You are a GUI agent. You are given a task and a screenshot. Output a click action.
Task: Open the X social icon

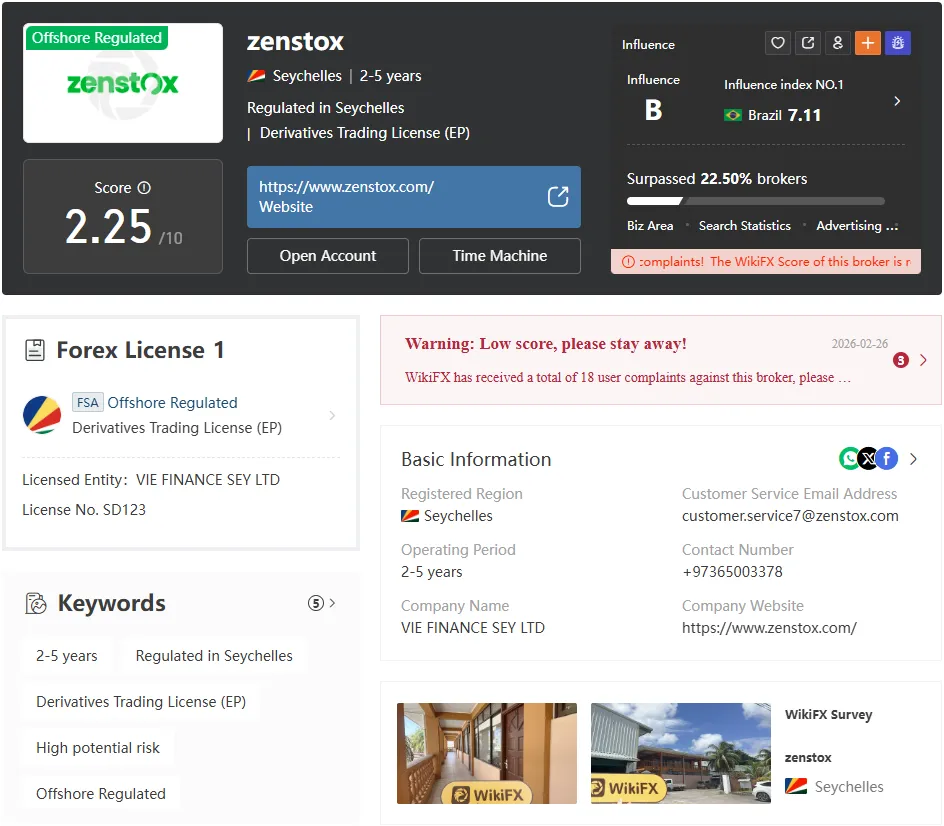click(x=868, y=459)
